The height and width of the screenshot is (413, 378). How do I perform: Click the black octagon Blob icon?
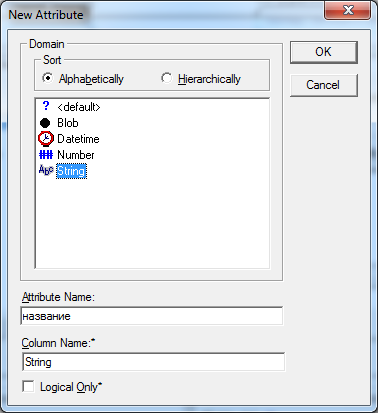45,123
